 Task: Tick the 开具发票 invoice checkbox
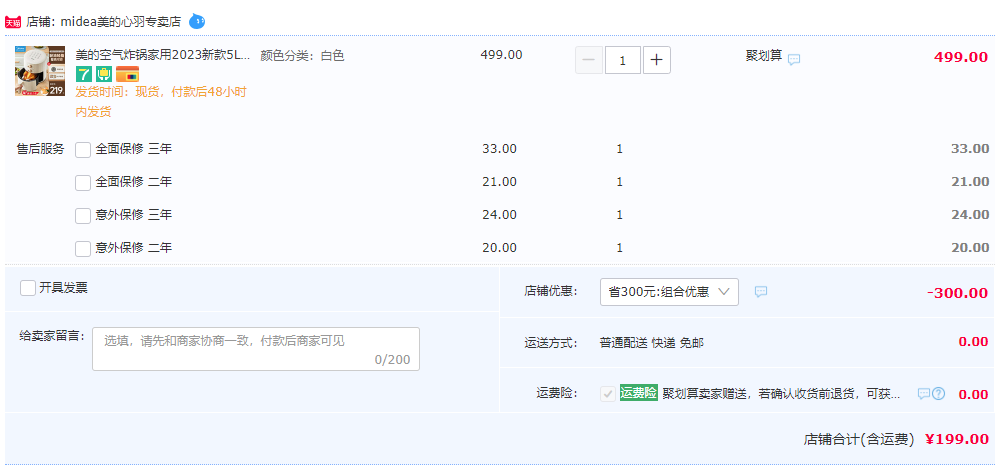27,288
